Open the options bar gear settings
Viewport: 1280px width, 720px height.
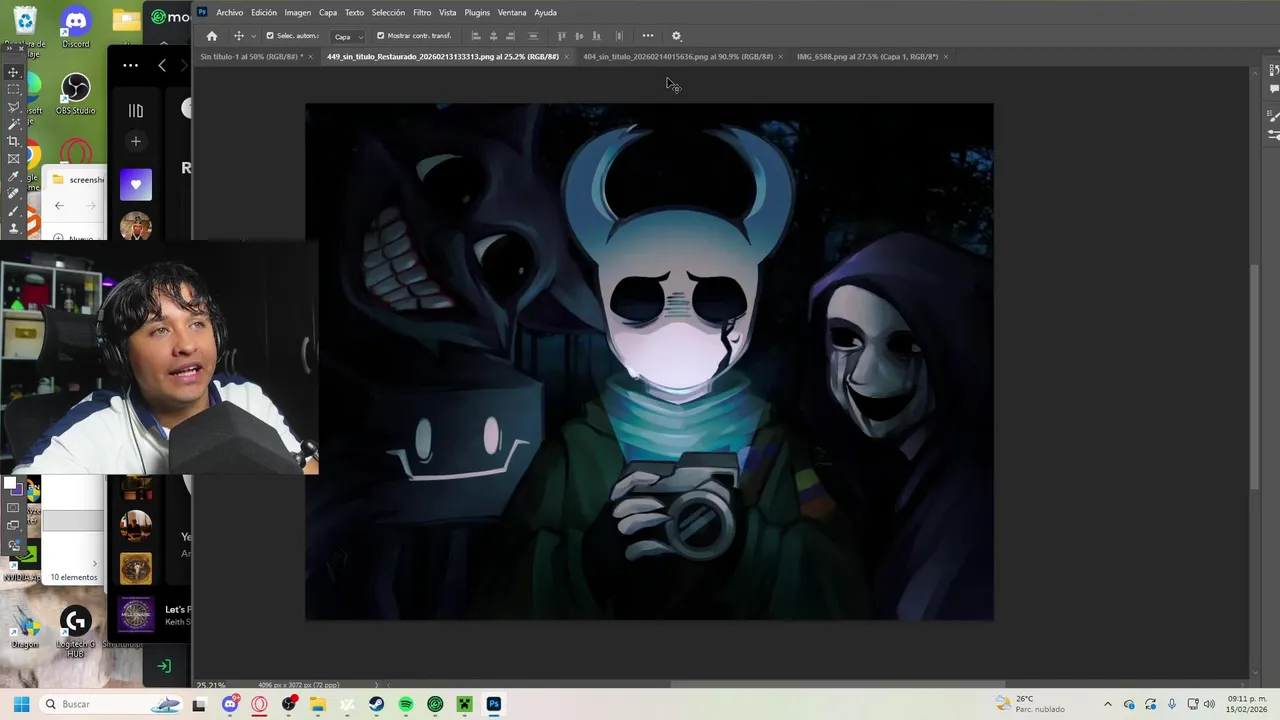[676, 36]
